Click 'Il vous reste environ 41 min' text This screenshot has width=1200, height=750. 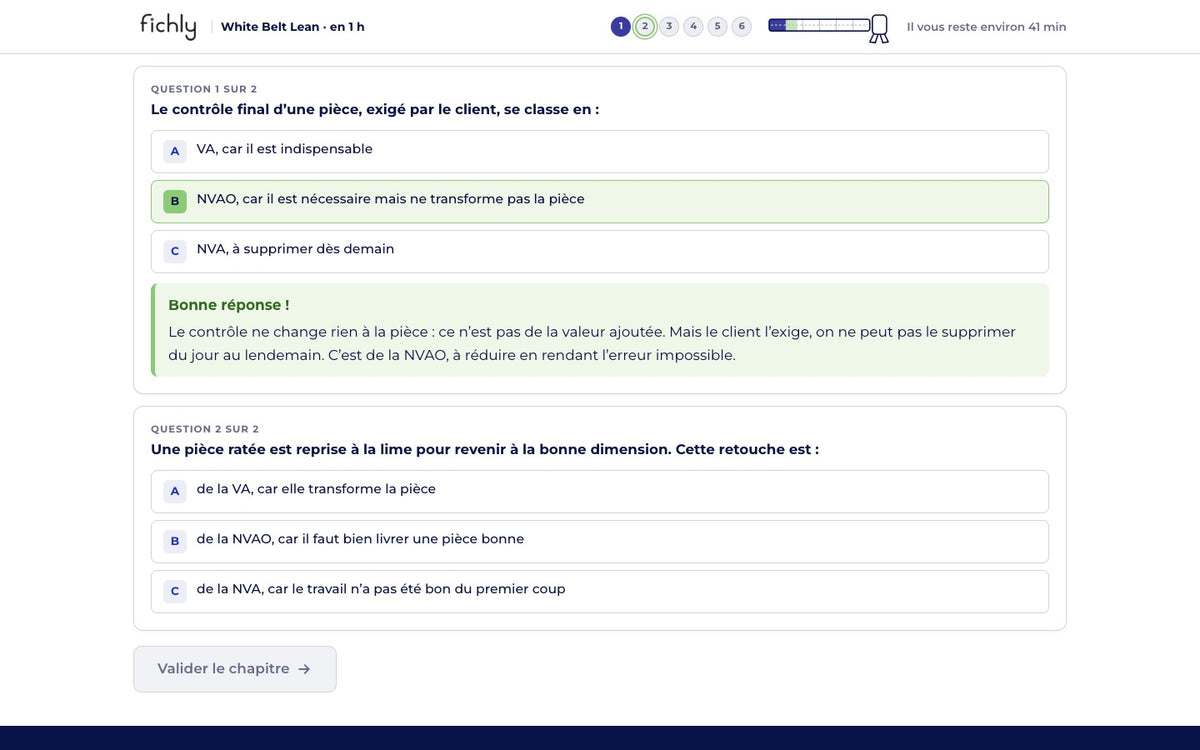[x=986, y=27]
